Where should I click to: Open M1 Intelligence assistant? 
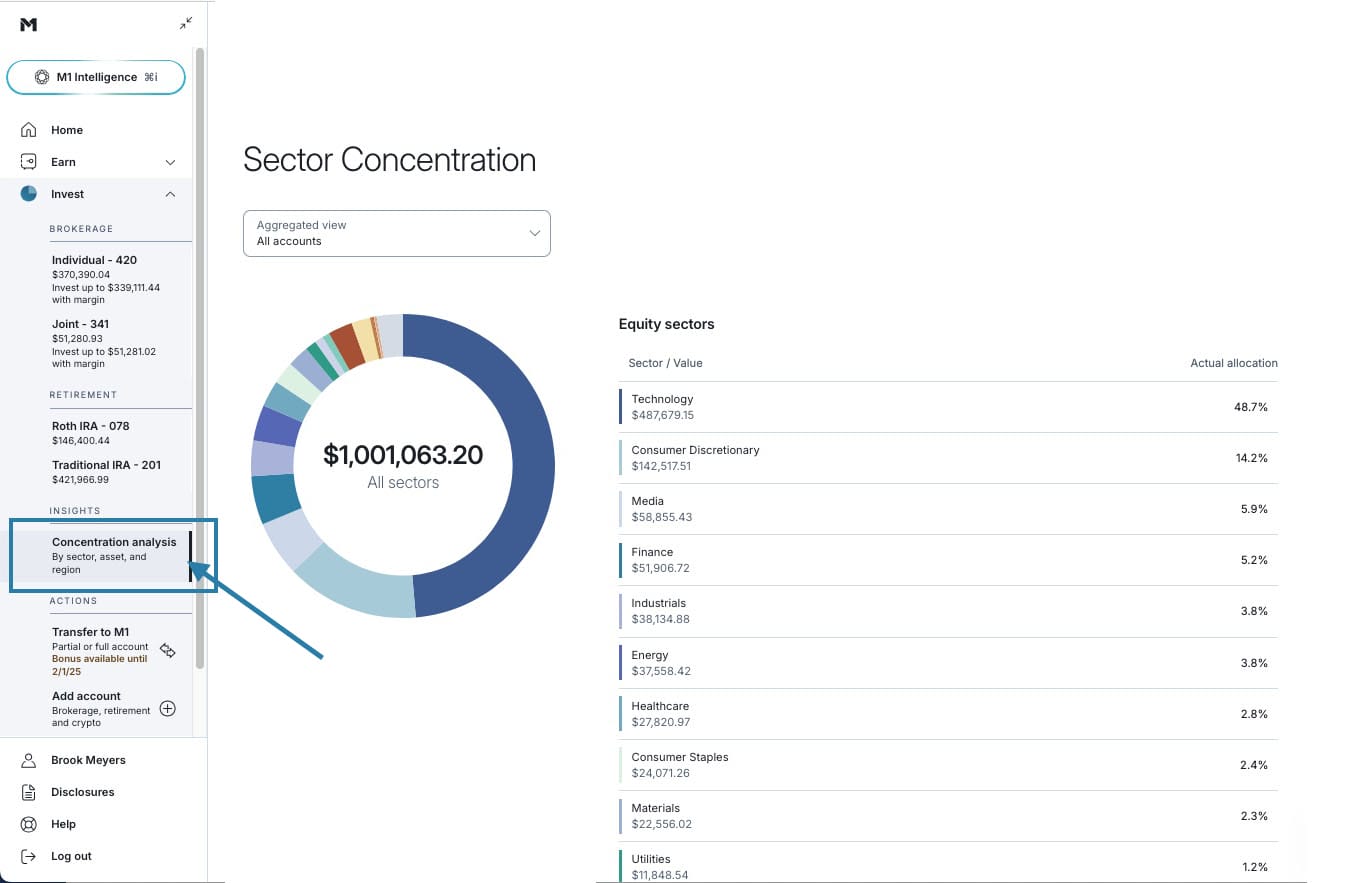click(96, 77)
